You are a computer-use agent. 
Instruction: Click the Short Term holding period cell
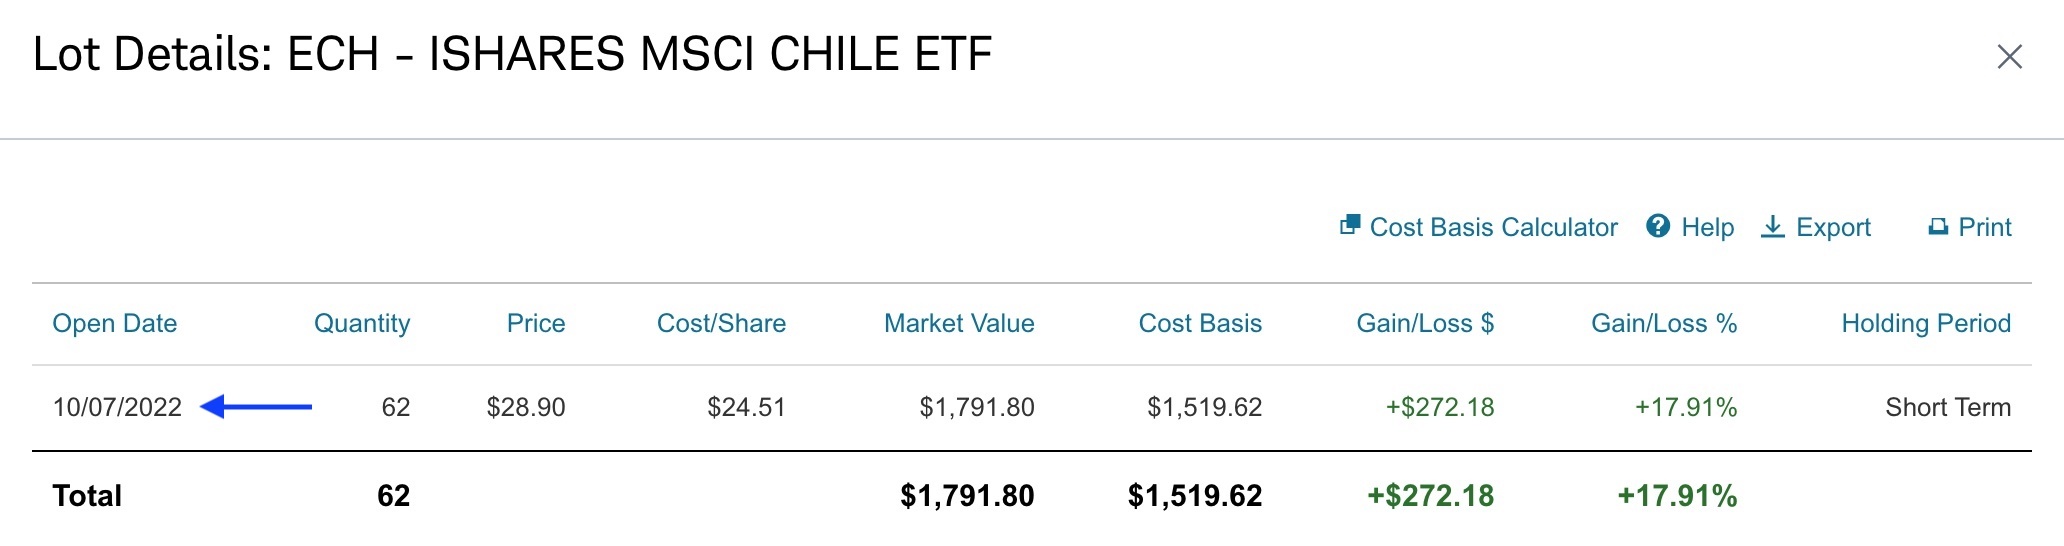[1948, 407]
